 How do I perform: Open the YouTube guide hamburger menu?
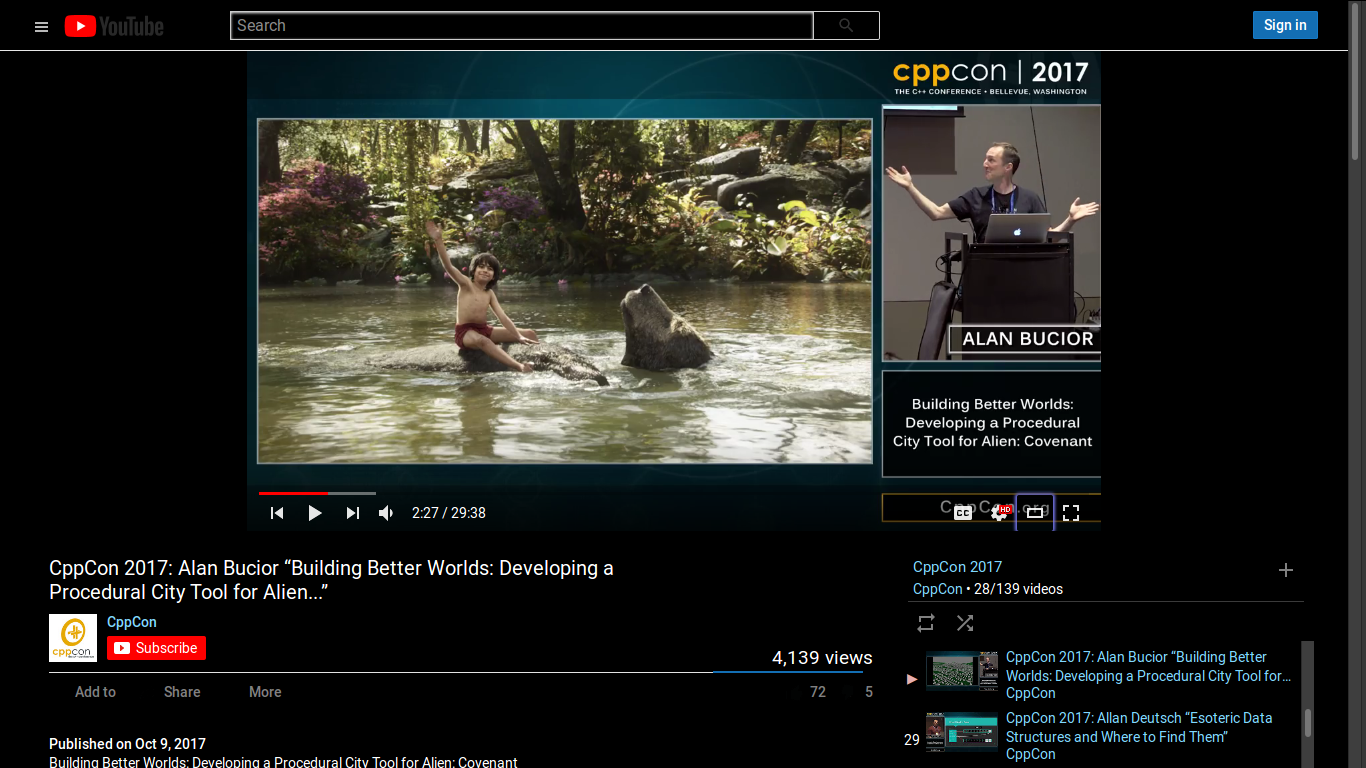(41, 27)
